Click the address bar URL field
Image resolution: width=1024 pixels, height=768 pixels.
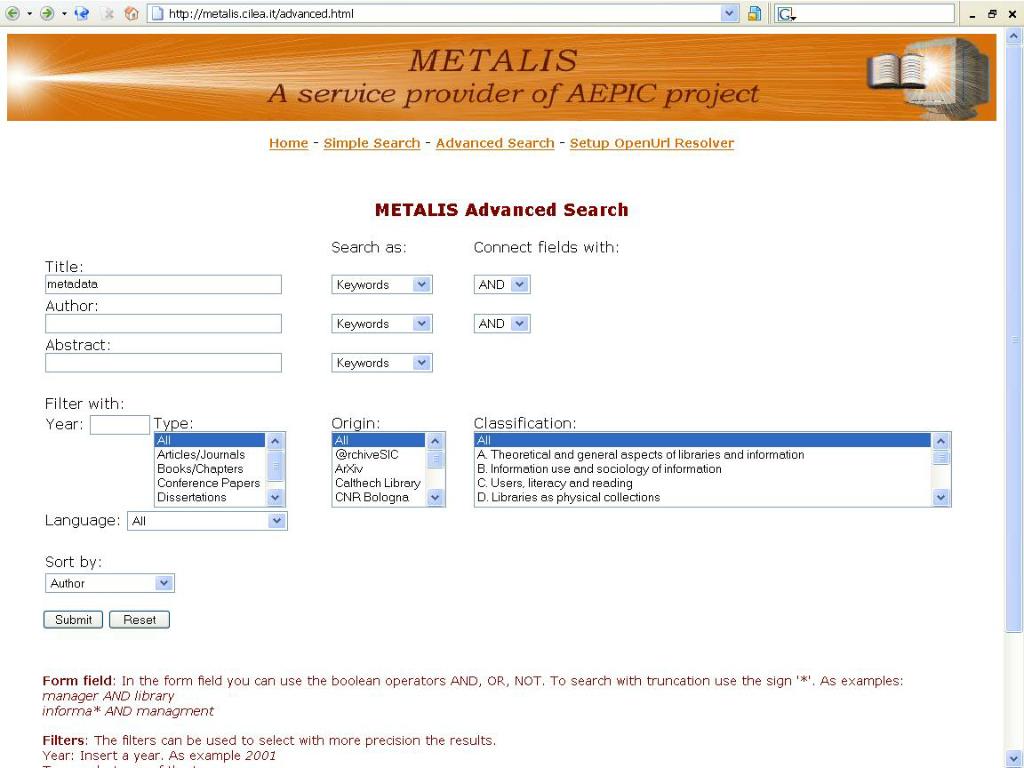tap(441, 14)
